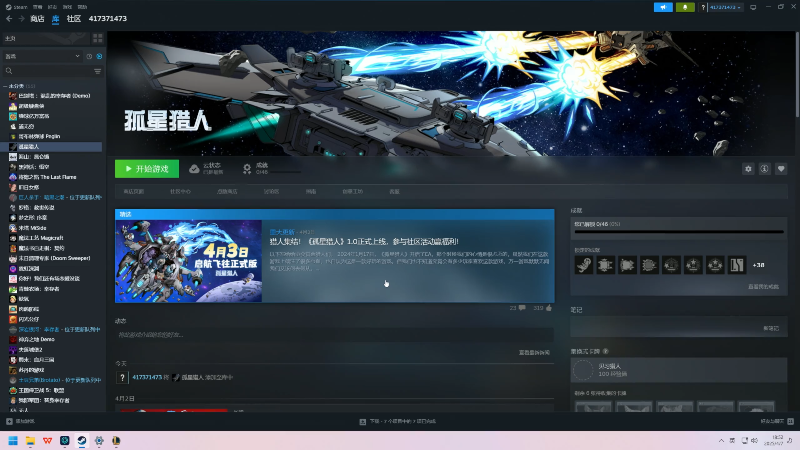800x450 pixels.
Task: Toggle the recent activity clock filter icon
Action: click(x=89, y=56)
